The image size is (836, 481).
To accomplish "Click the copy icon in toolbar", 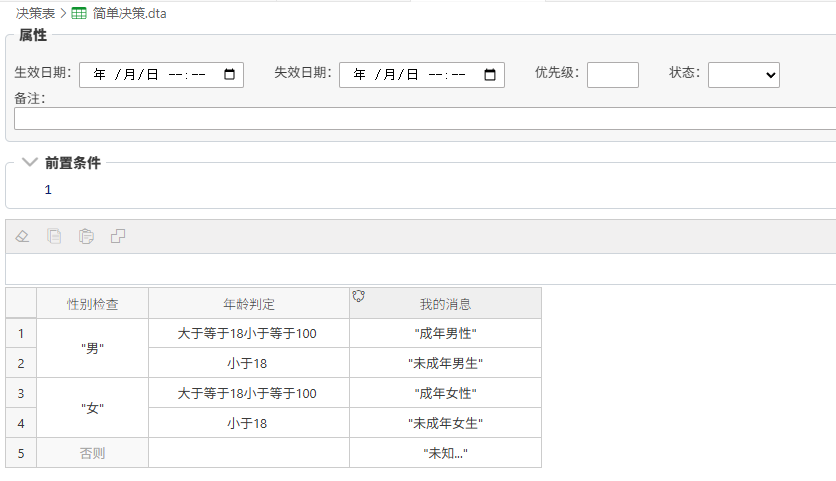I will pos(54,236).
